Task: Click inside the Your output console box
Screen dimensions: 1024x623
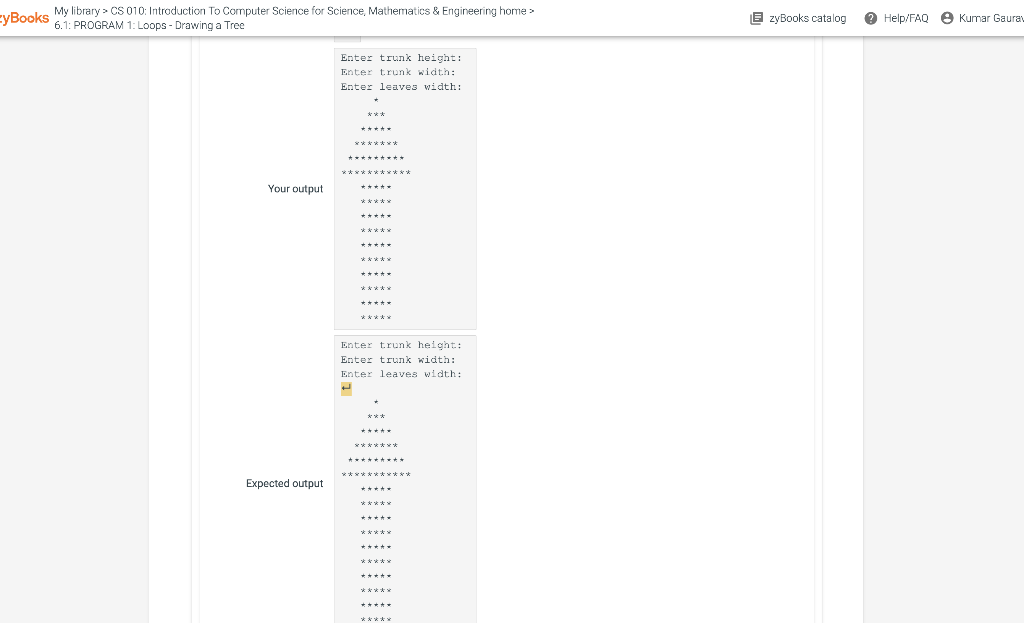Action: [404, 188]
